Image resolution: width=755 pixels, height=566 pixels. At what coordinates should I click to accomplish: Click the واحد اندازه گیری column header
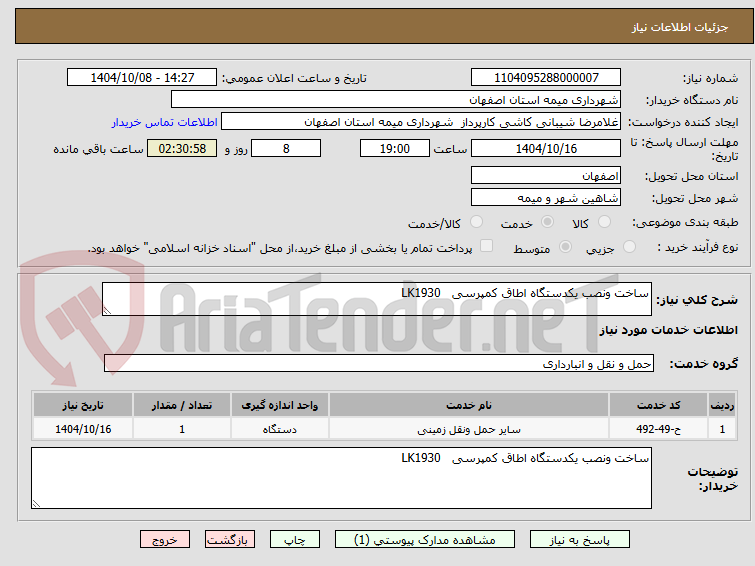tap(280, 405)
